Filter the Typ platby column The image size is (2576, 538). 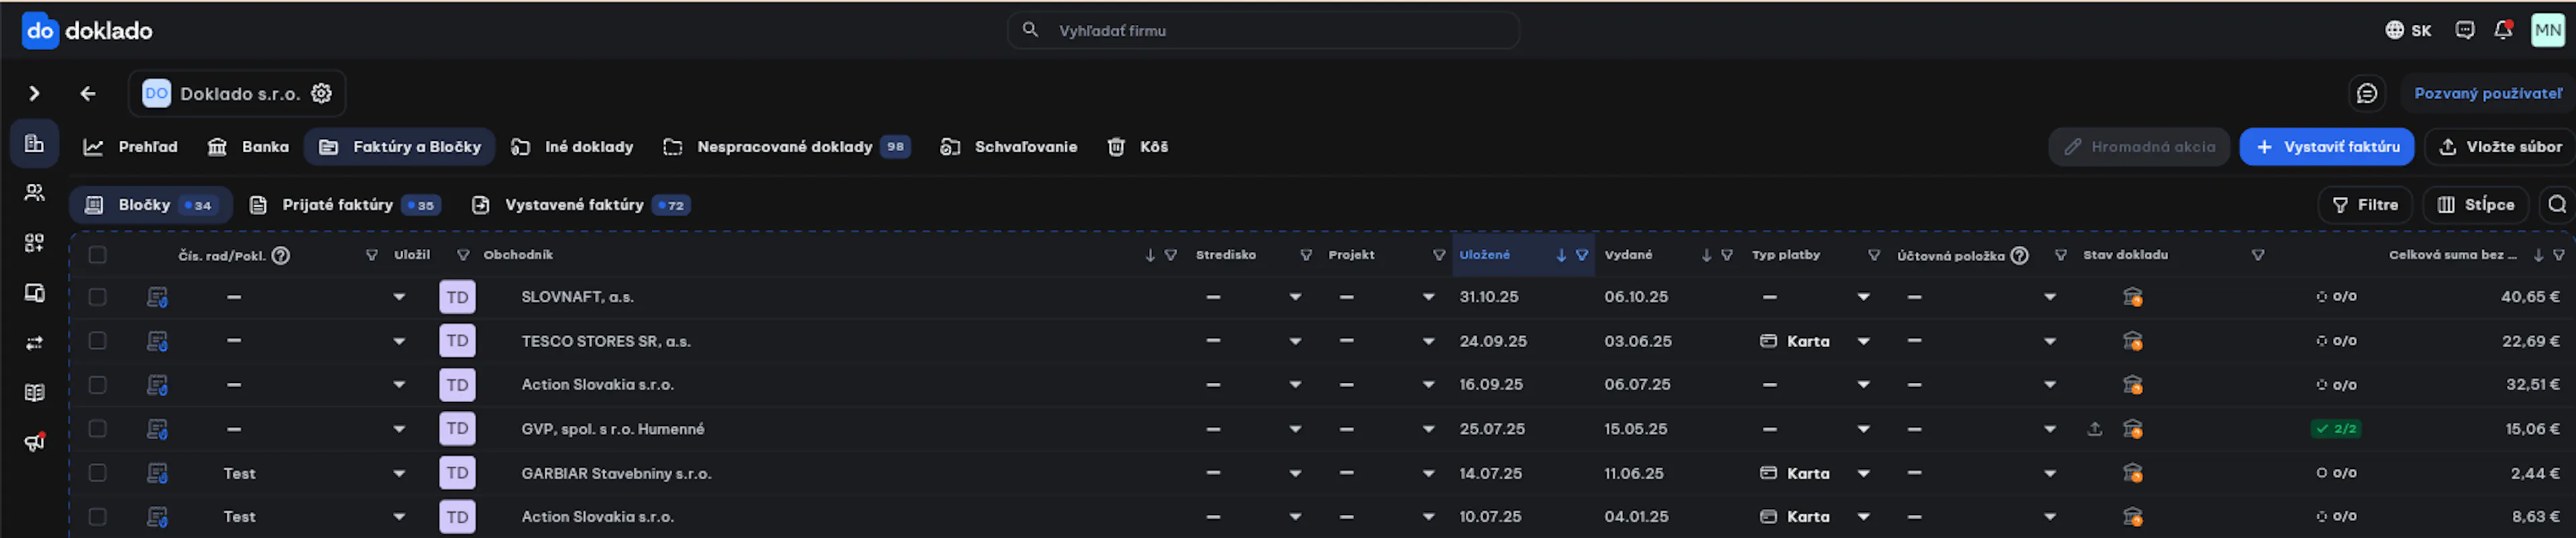(x=1873, y=255)
